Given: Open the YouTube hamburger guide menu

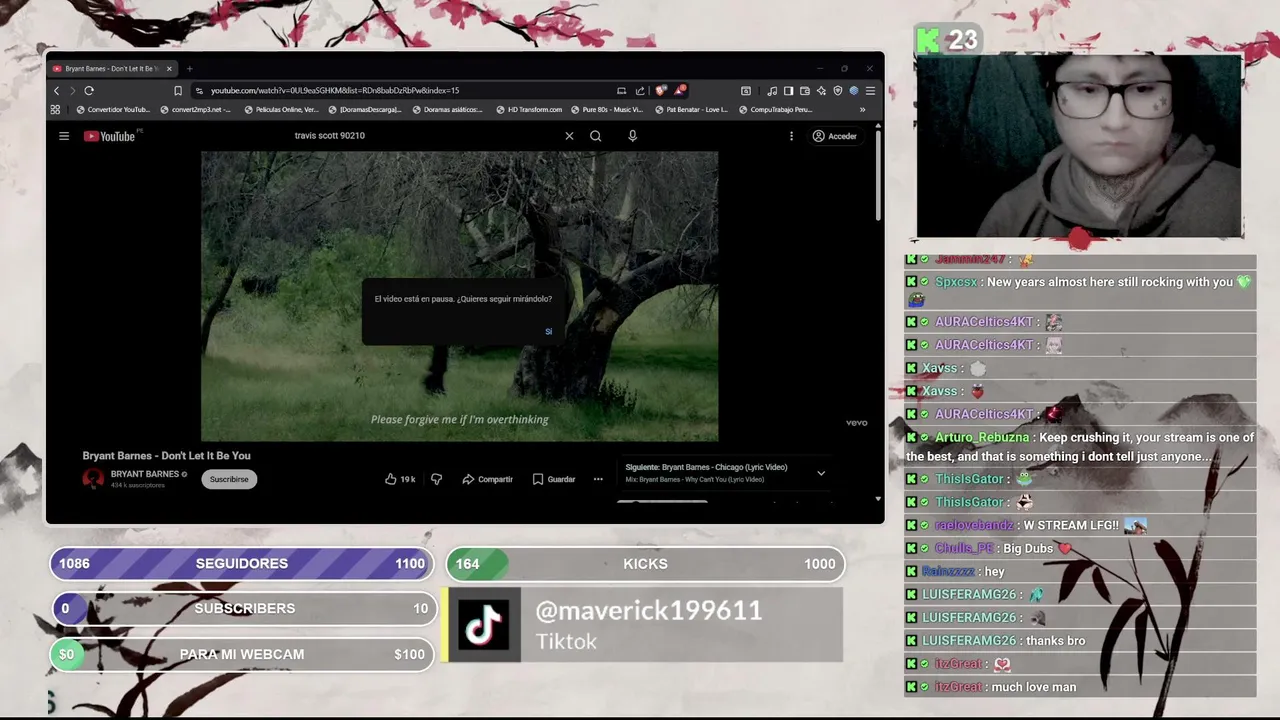Looking at the screenshot, I should (64, 136).
